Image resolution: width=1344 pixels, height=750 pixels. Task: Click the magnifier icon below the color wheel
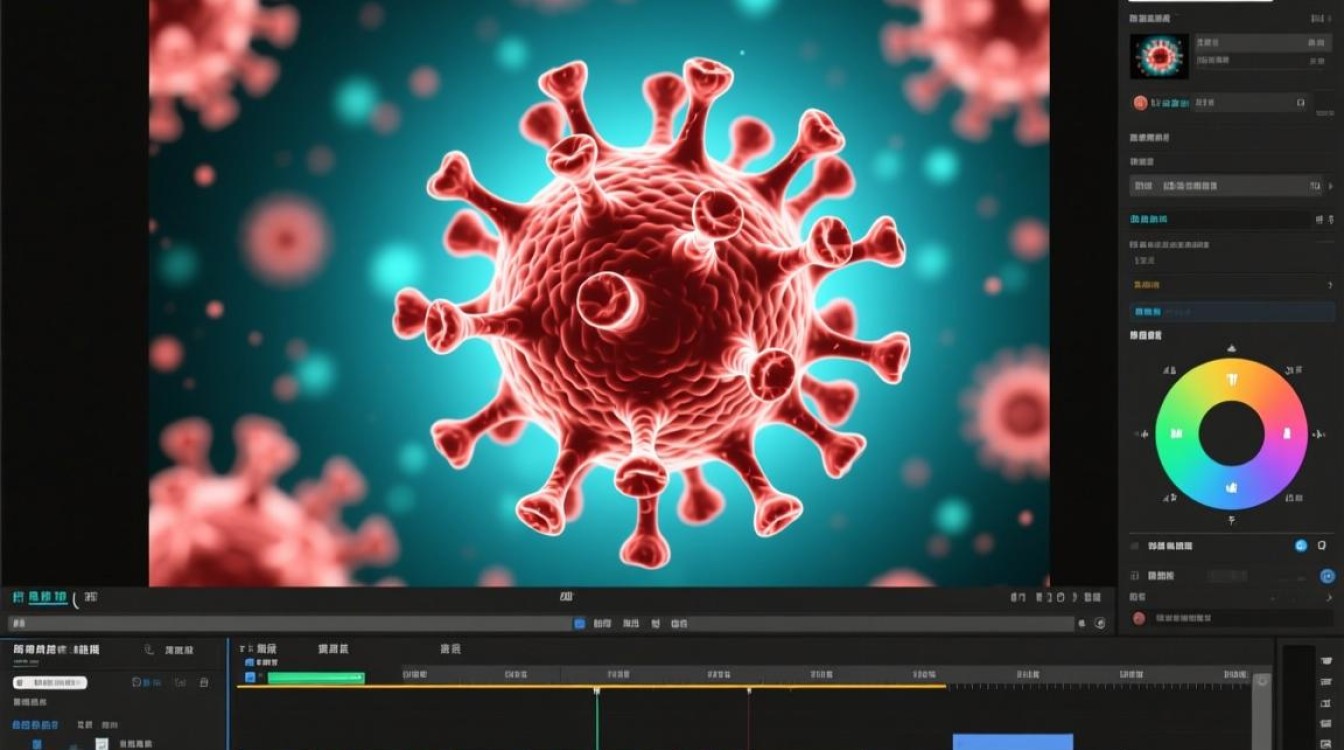point(1322,545)
